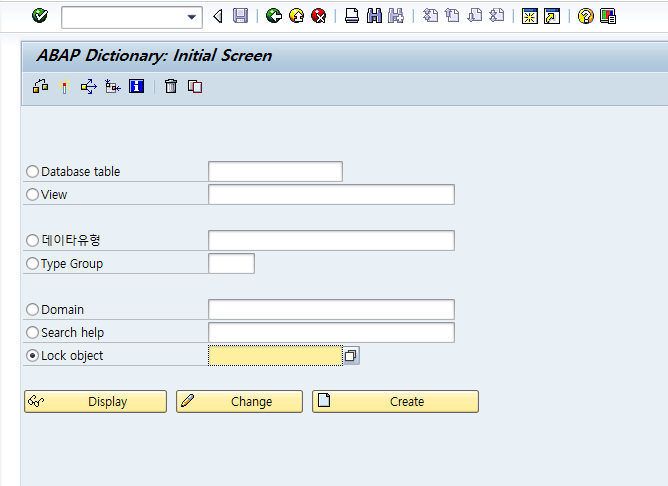
Task: Select the 데이타유형 radio button
Action: click(32, 241)
